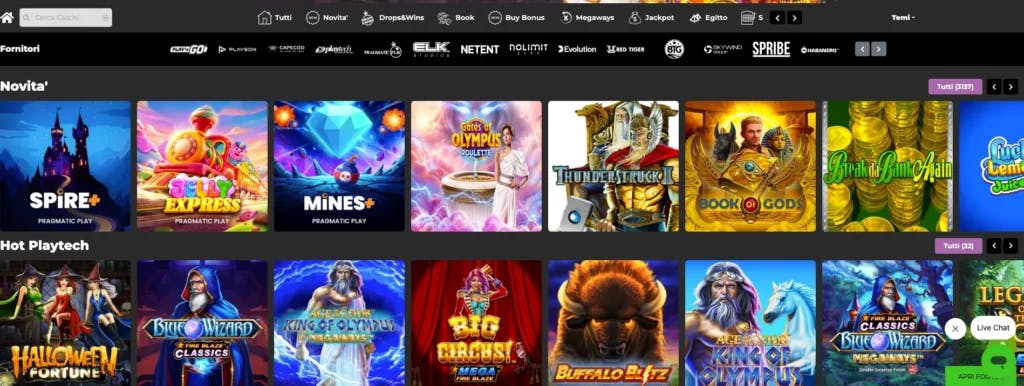Expand the Temi dropdown
This screenshot has height=386, width=1024.
[903, 18]
